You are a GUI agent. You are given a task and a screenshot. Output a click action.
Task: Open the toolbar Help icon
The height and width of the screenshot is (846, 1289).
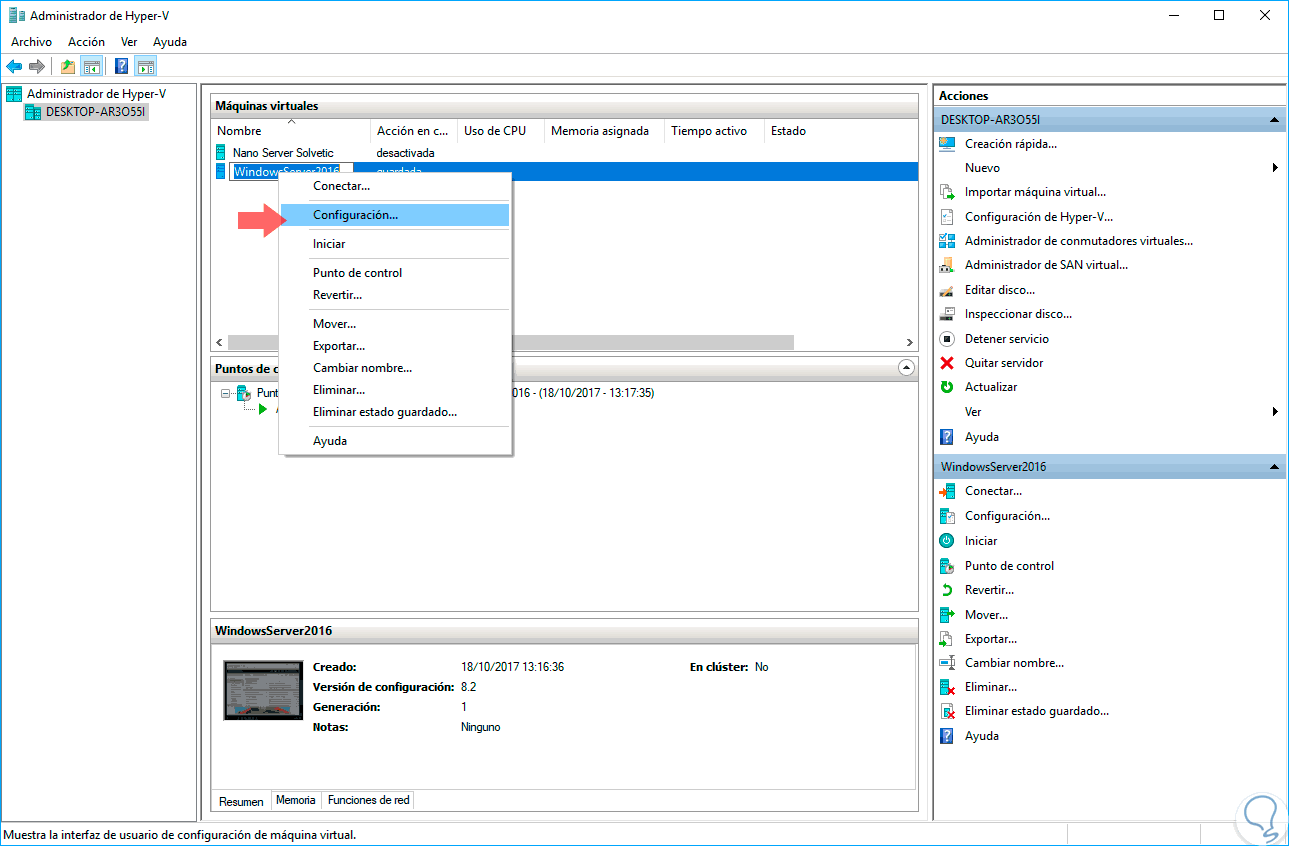pyautogui.click(x=122, y=67)
